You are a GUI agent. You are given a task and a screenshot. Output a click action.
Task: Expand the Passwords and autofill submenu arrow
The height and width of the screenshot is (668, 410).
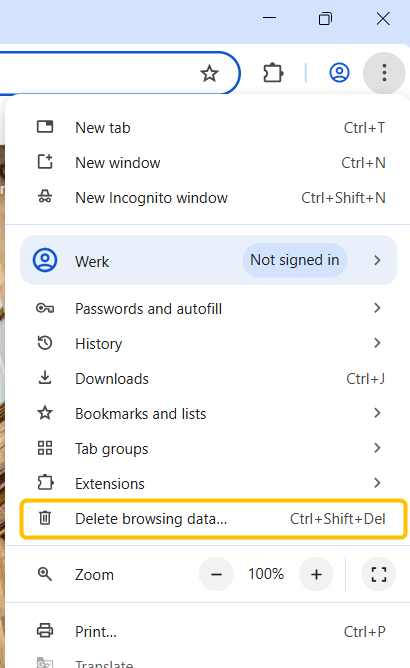(x=377, y=308)
